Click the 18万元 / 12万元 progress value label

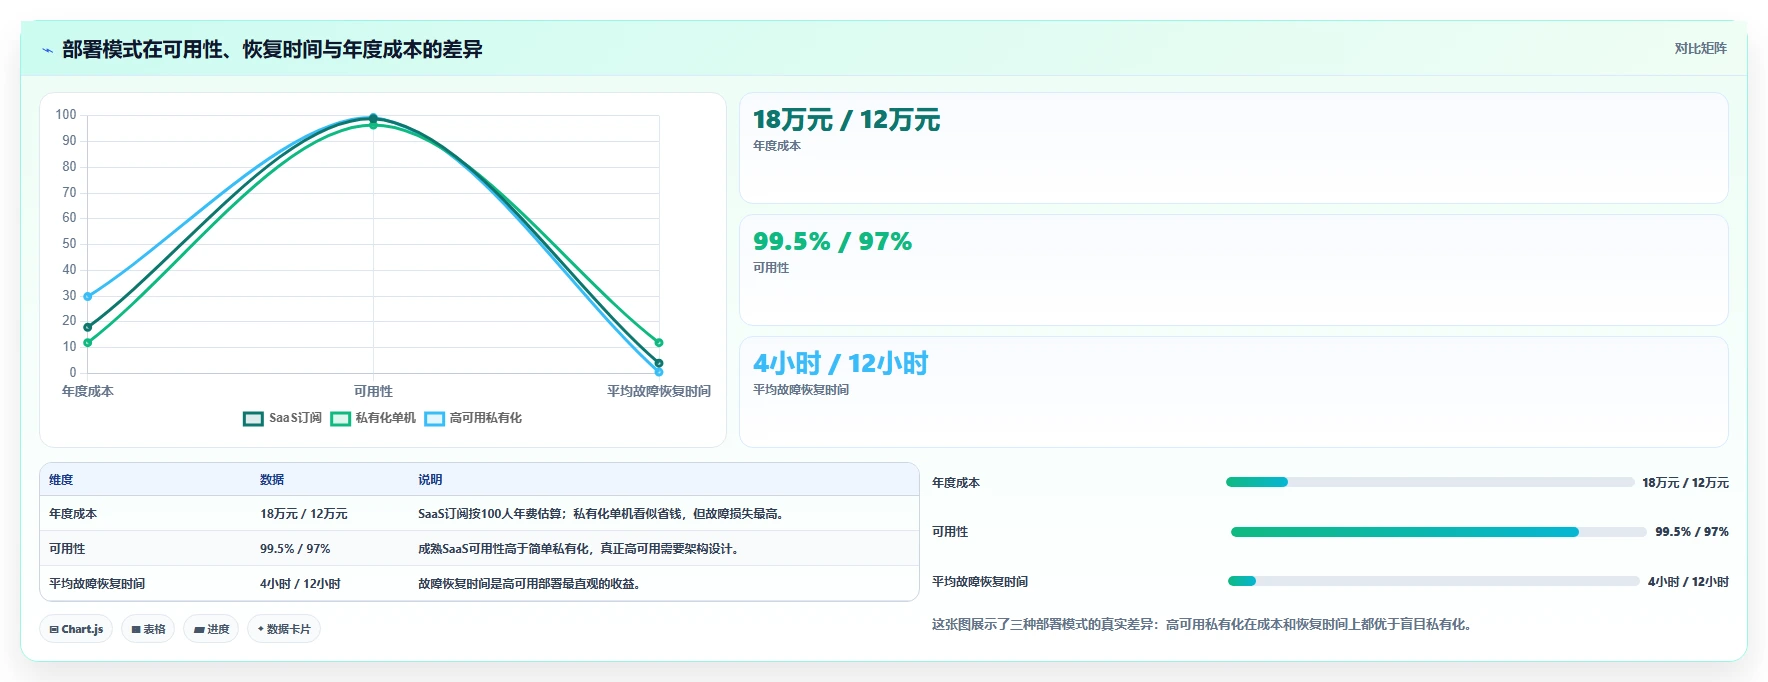tap(1685, 482)
